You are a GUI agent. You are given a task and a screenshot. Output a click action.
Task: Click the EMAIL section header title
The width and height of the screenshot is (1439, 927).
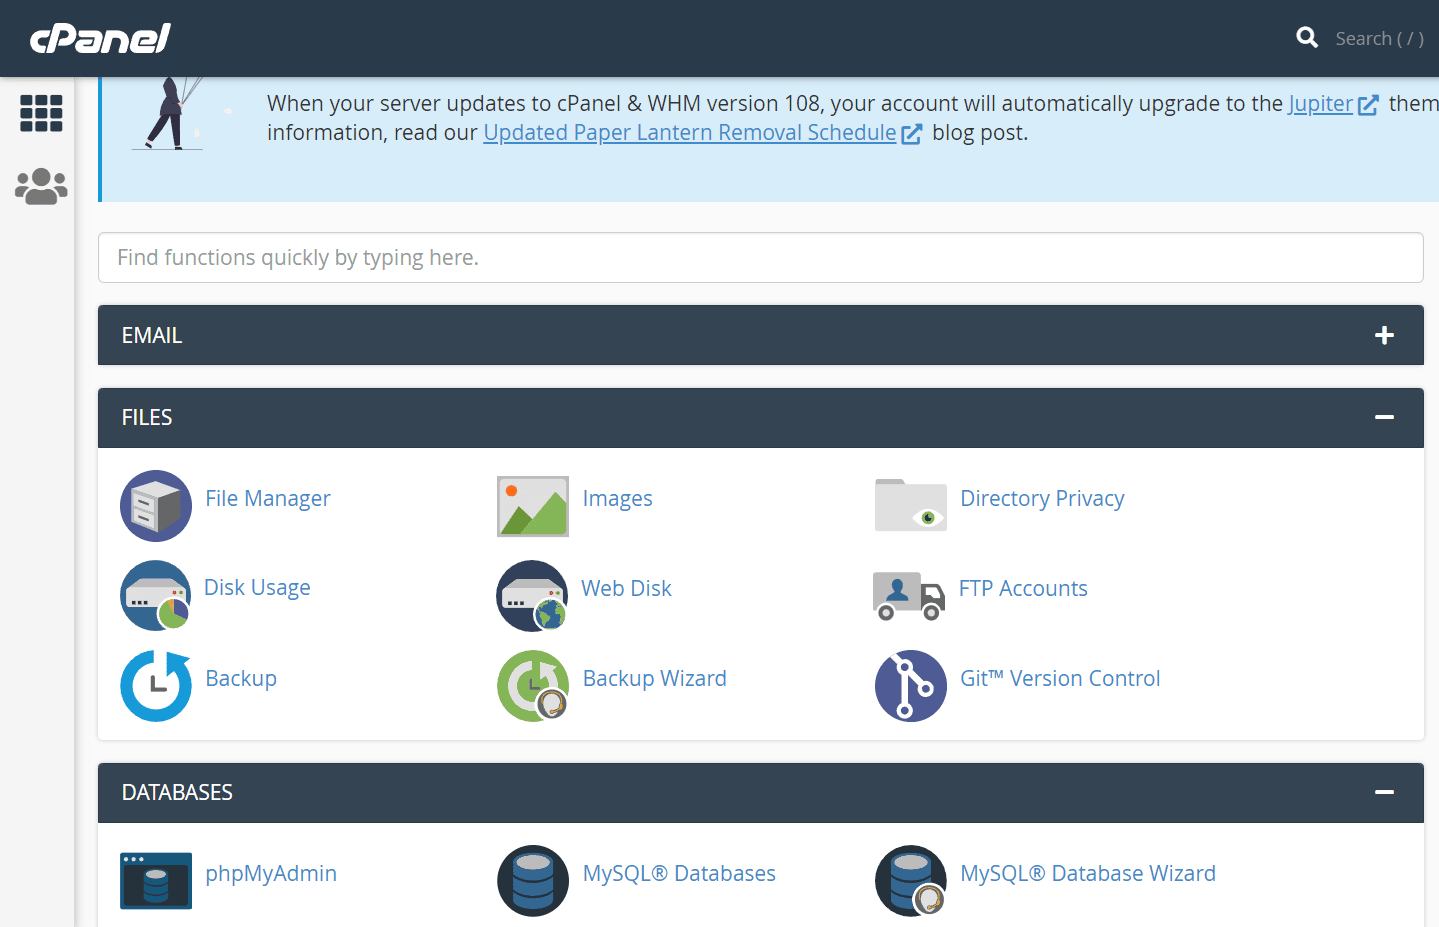152,335
